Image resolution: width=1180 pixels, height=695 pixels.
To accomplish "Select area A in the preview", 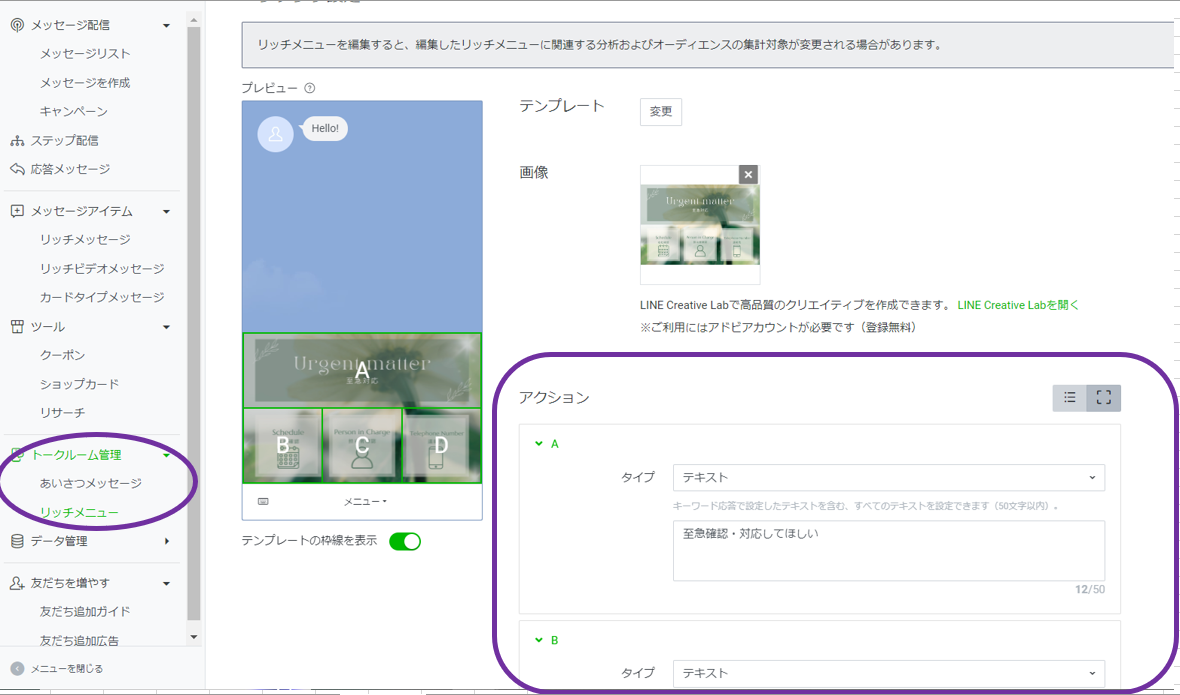I will tap(362, 370).
